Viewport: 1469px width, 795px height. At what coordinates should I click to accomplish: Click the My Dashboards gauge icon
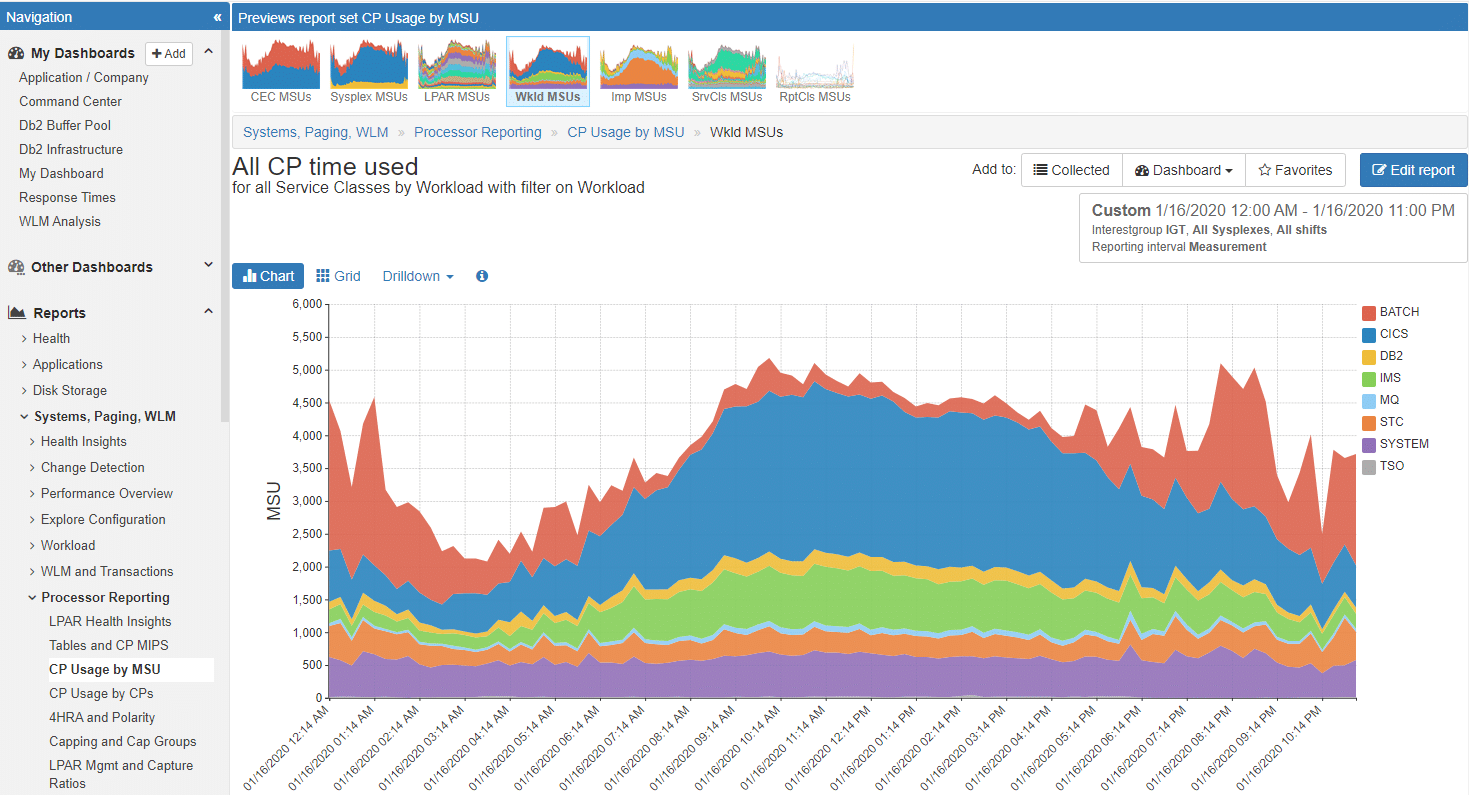click(16, 53)
